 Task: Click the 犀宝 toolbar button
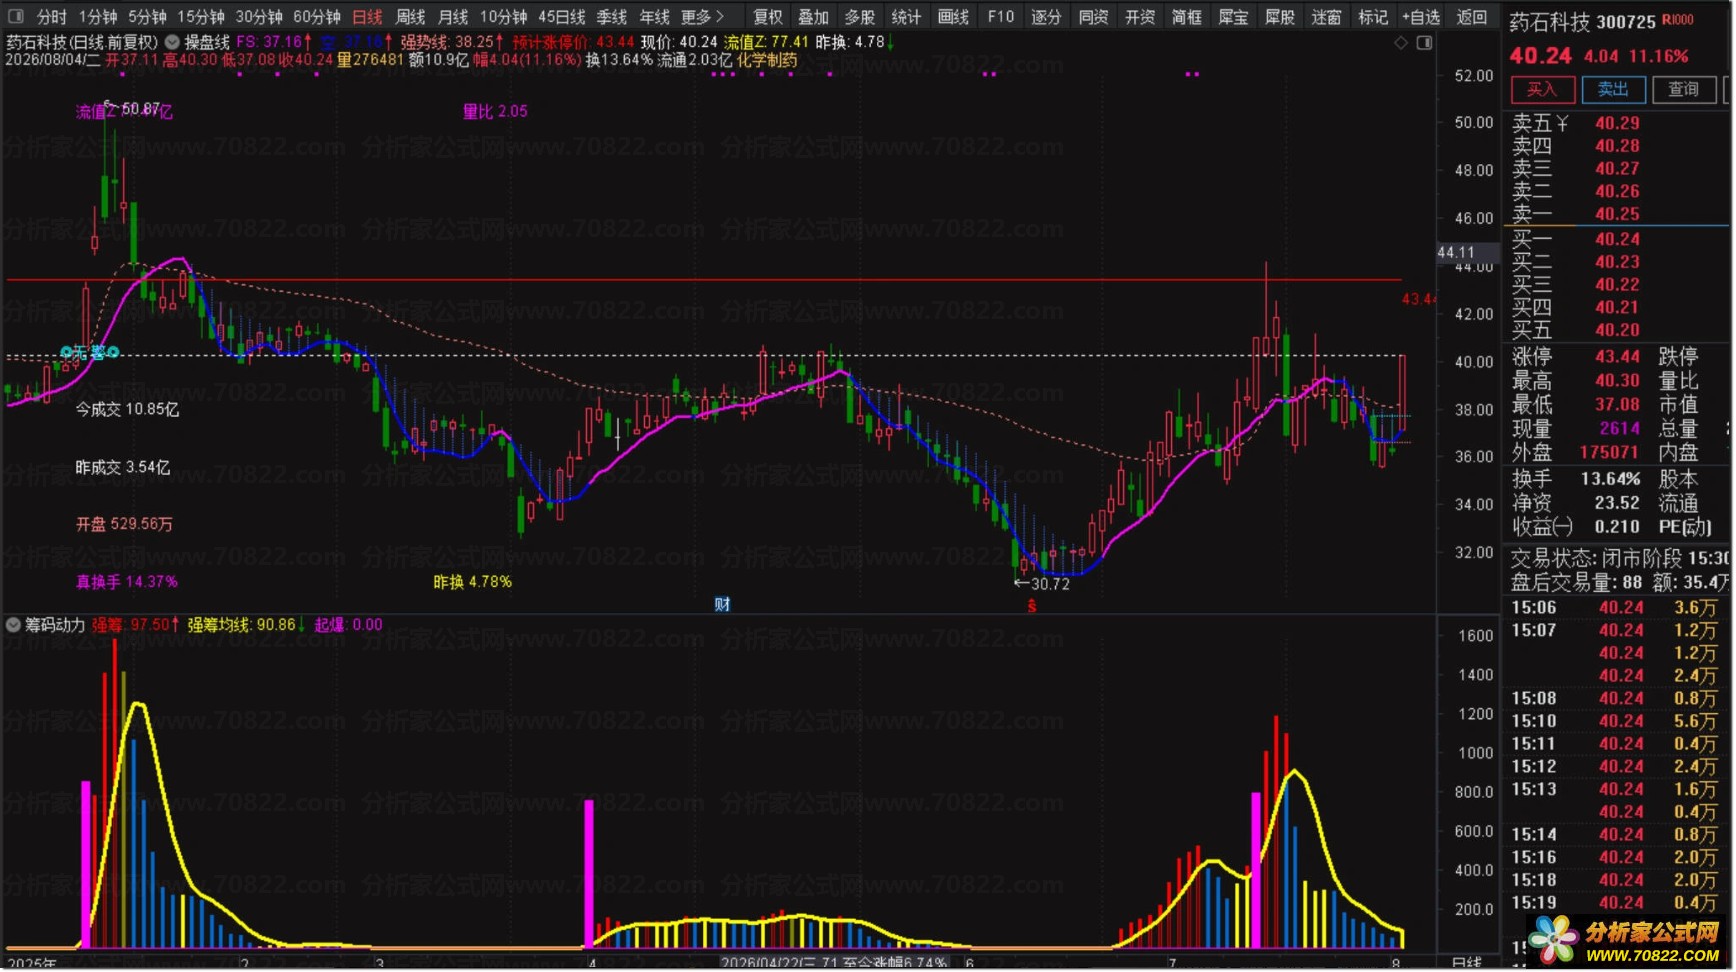pyautogui.click(x=1233, y=17)
